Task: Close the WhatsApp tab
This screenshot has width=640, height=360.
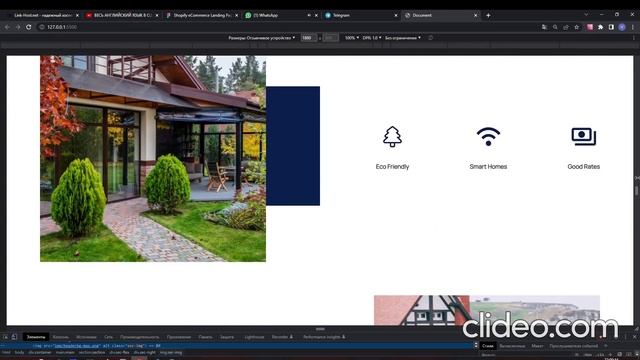Action: (x=316, y=15)
